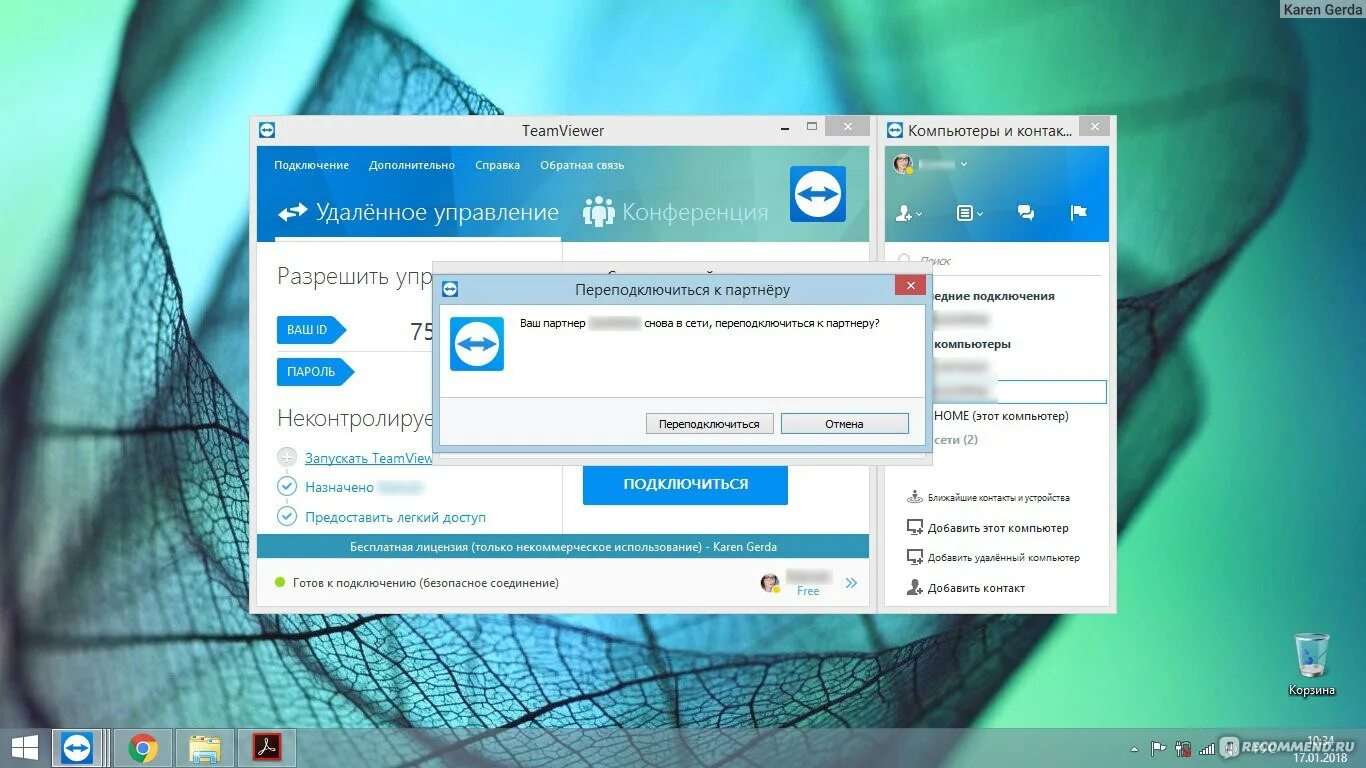The width and height of the screenshot is (1366, 768).
Task: Click the Отмена button in the dialog
Action: pyautogui.click(x=845, y=424)
